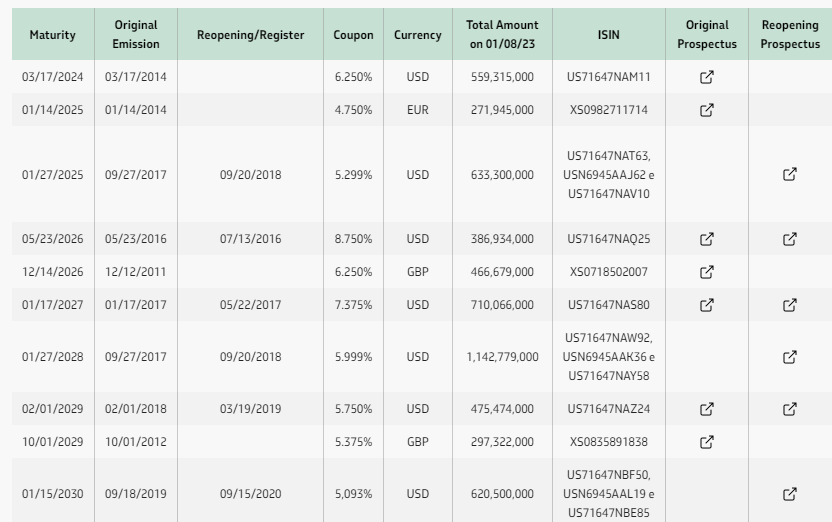Open original prospectus for XS0718502007

706,272
